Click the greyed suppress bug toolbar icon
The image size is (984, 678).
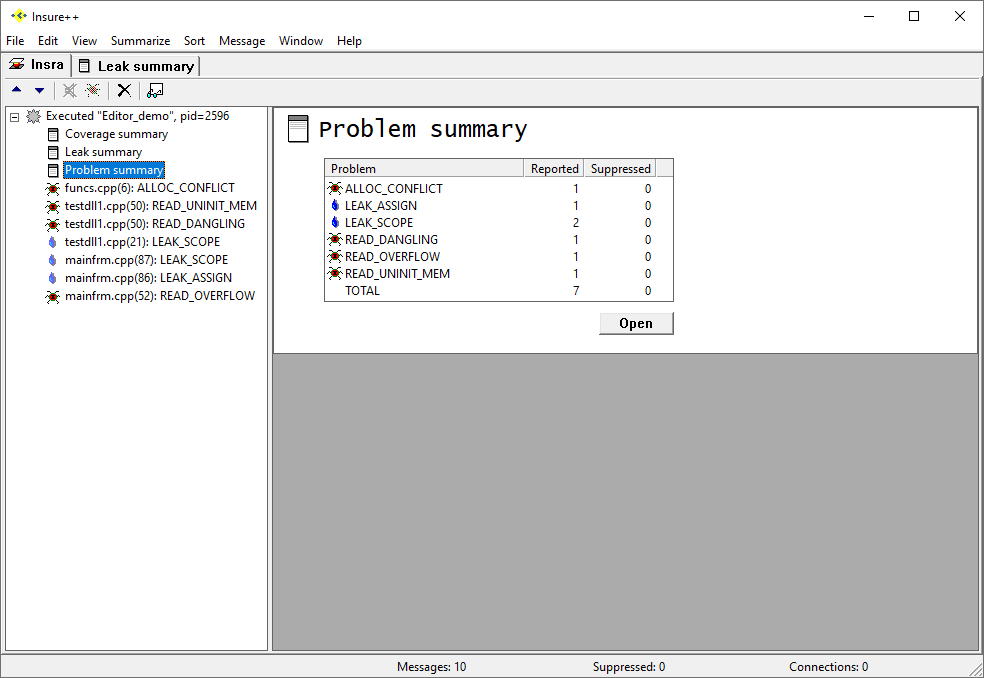(70, 90)
